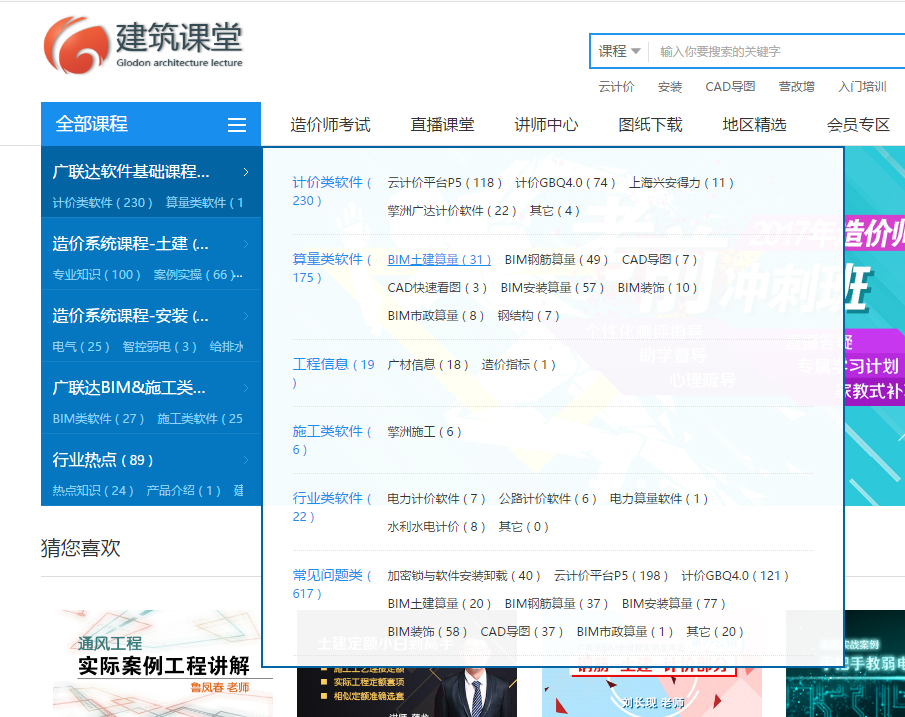Open BIM钢筋算量 (49) under 算量类软件
The height and width of the screenshot is (717, 905).
point(556,260)
